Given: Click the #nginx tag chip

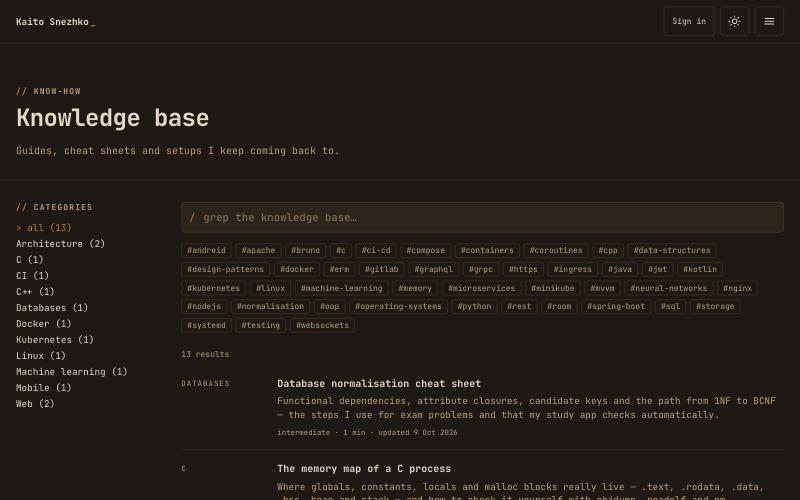Looking at the screenshot, I should [x=737, y=288].
